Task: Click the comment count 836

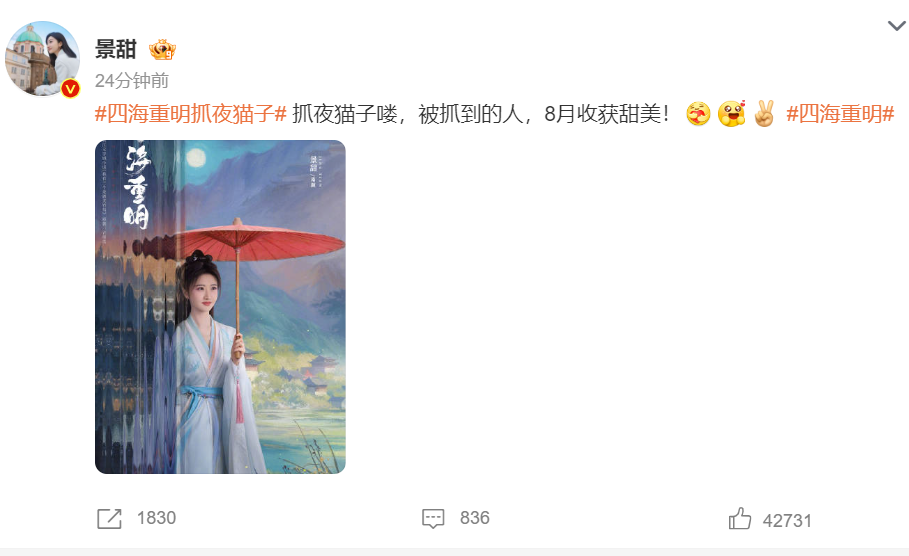Action: 474,518
